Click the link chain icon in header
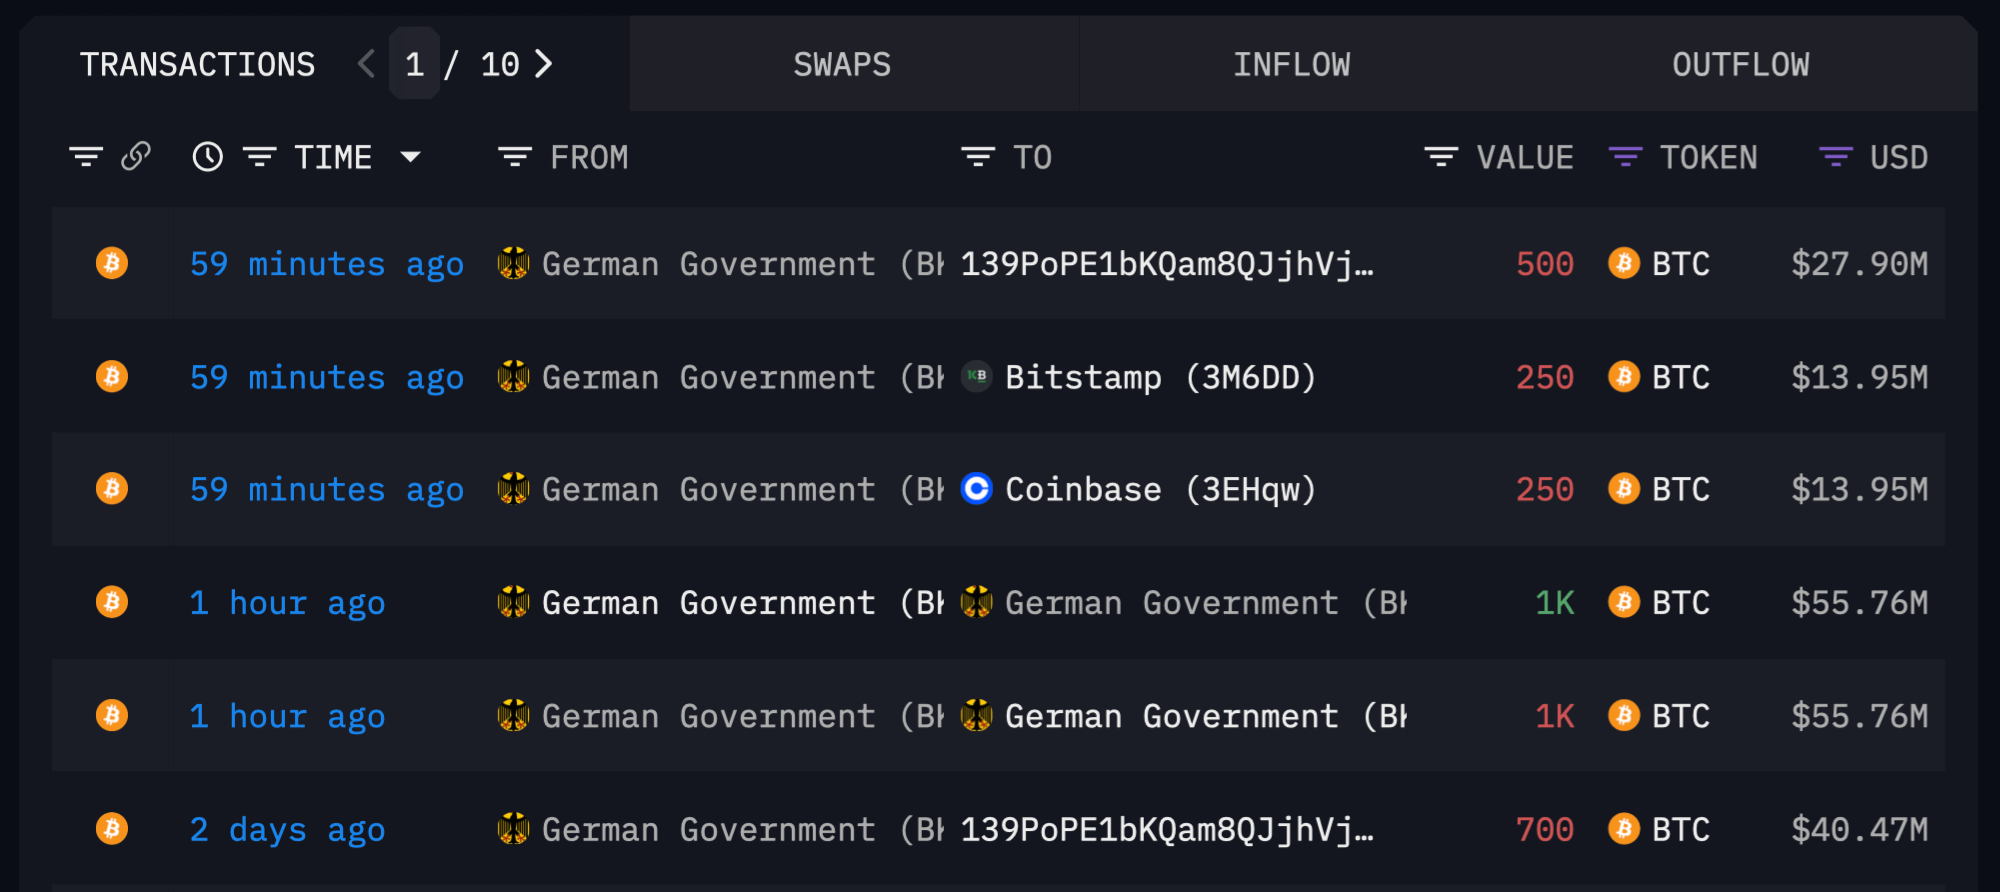 coord(136,157)
